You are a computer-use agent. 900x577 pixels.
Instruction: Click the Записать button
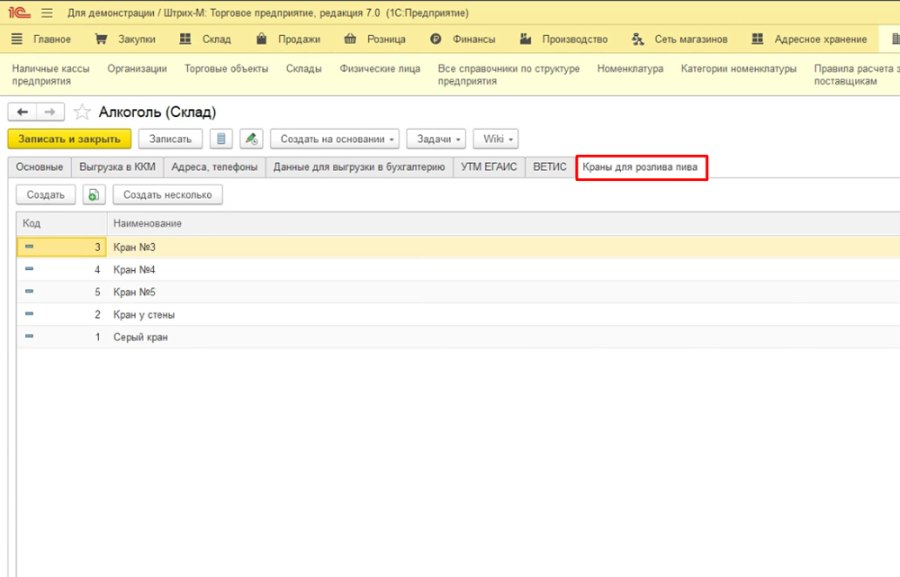(x=170, y=139)
